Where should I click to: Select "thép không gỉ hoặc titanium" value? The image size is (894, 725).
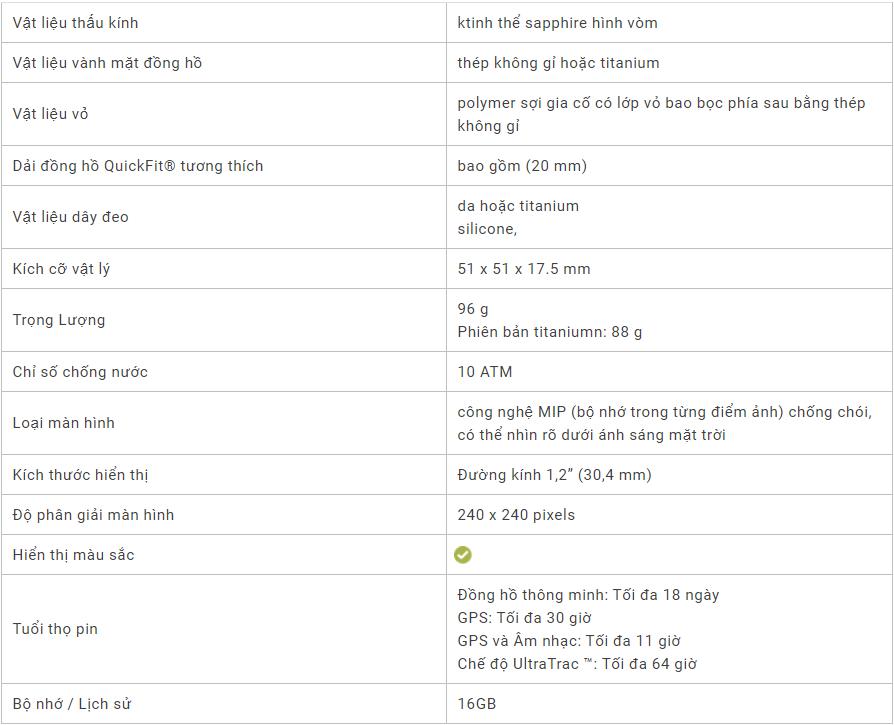click(x=558, y=63)
